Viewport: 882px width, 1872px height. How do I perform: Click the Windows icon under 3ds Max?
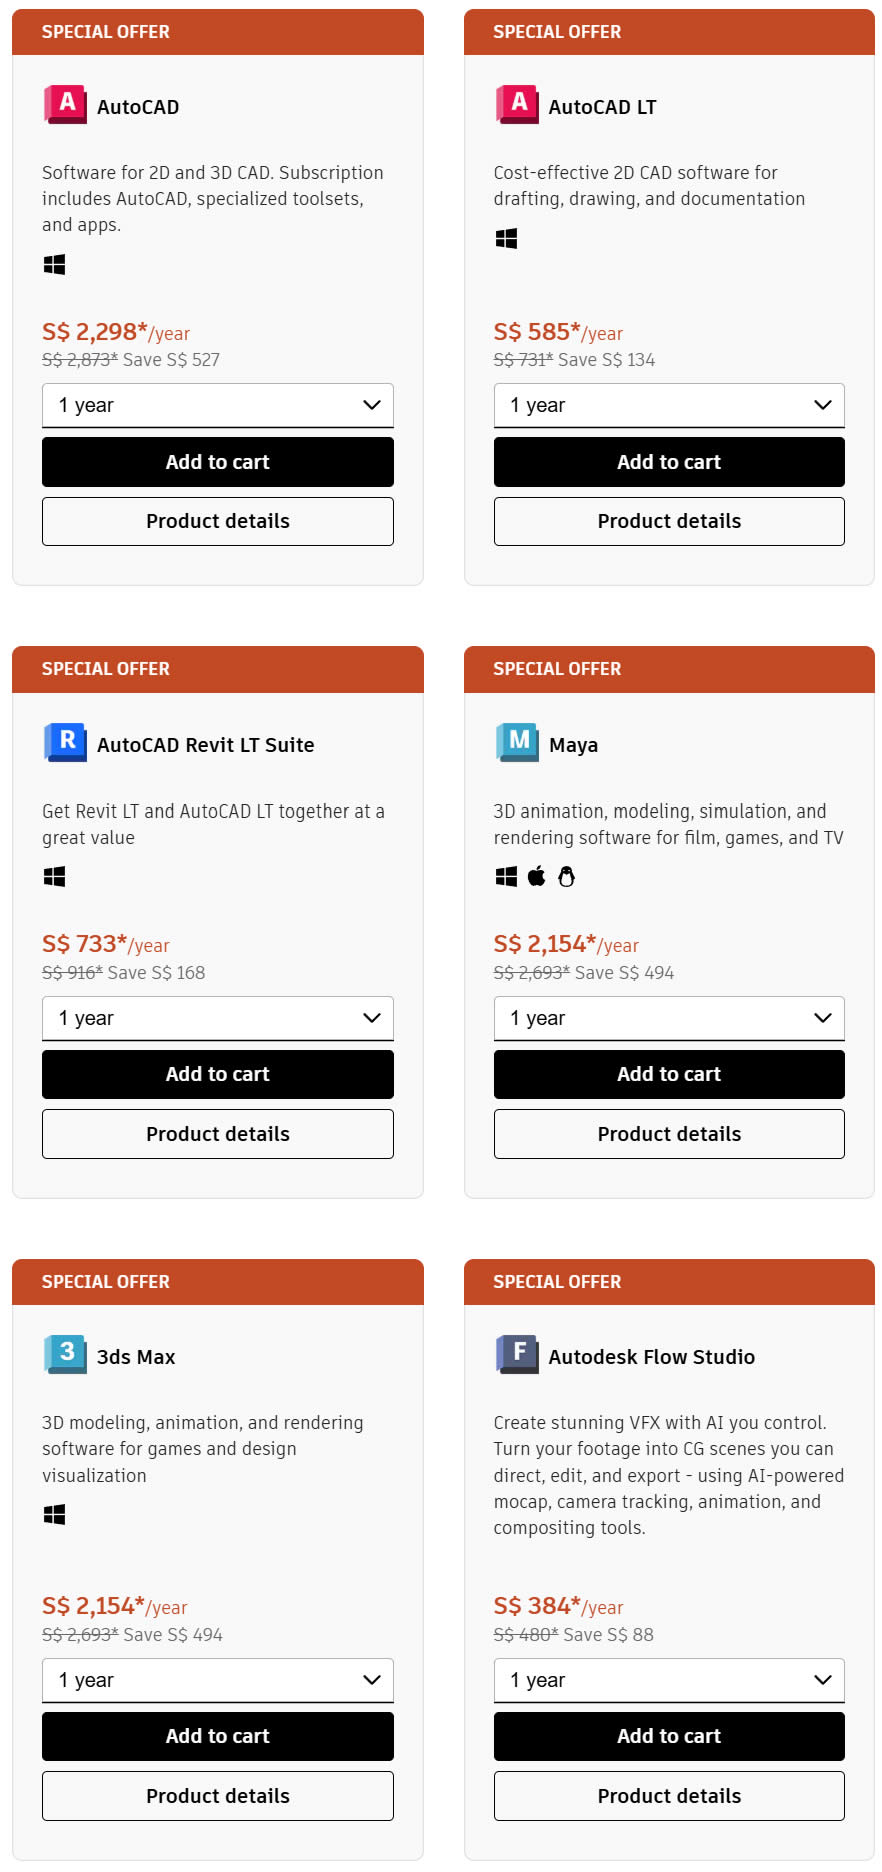(55, 1515)
